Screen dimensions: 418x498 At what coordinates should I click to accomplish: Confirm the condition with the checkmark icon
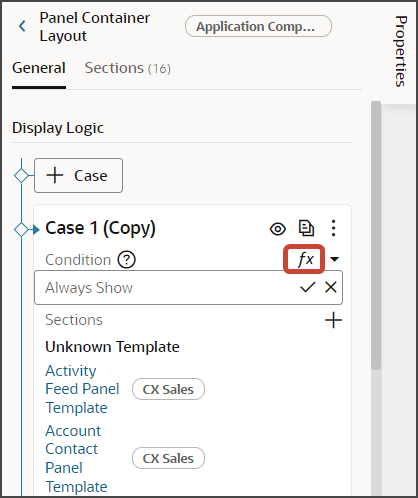pyautogui.click(x=307, y=287)
